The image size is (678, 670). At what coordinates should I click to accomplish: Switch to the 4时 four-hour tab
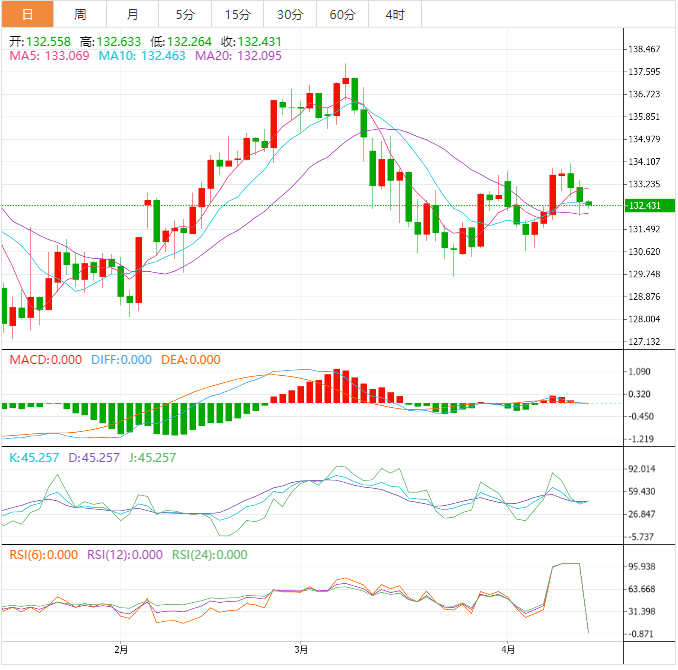pyautogui.click(x=395, y=14)
